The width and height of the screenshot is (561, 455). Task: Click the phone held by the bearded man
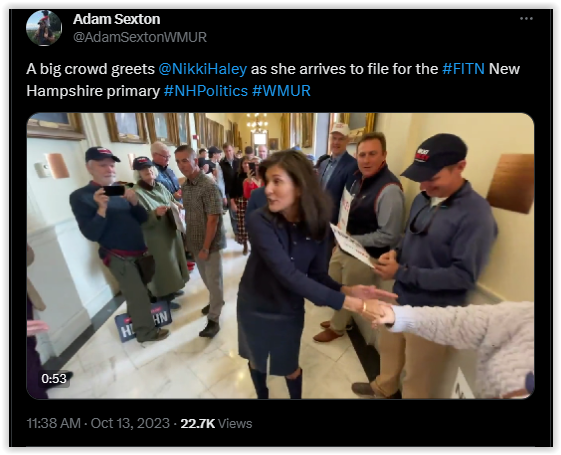[114, 190]
